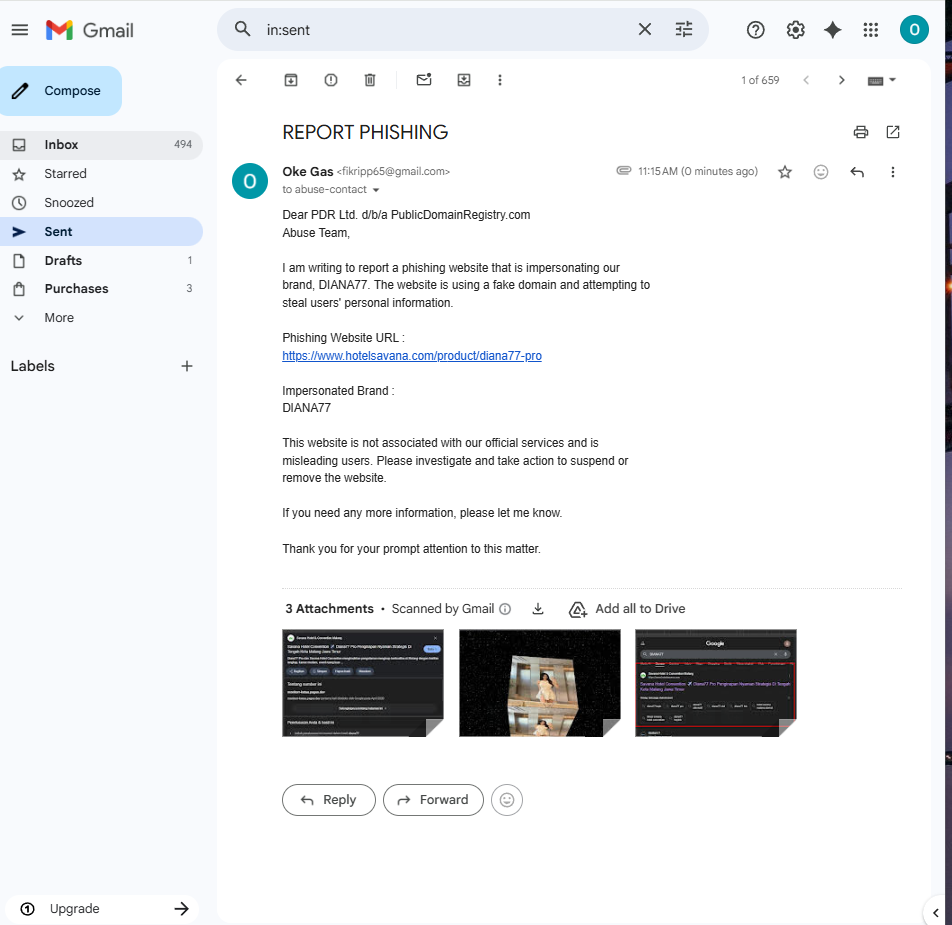Click Add all to Drive
The height and width of the screenshot is (925, 952).
pos(627,609)
